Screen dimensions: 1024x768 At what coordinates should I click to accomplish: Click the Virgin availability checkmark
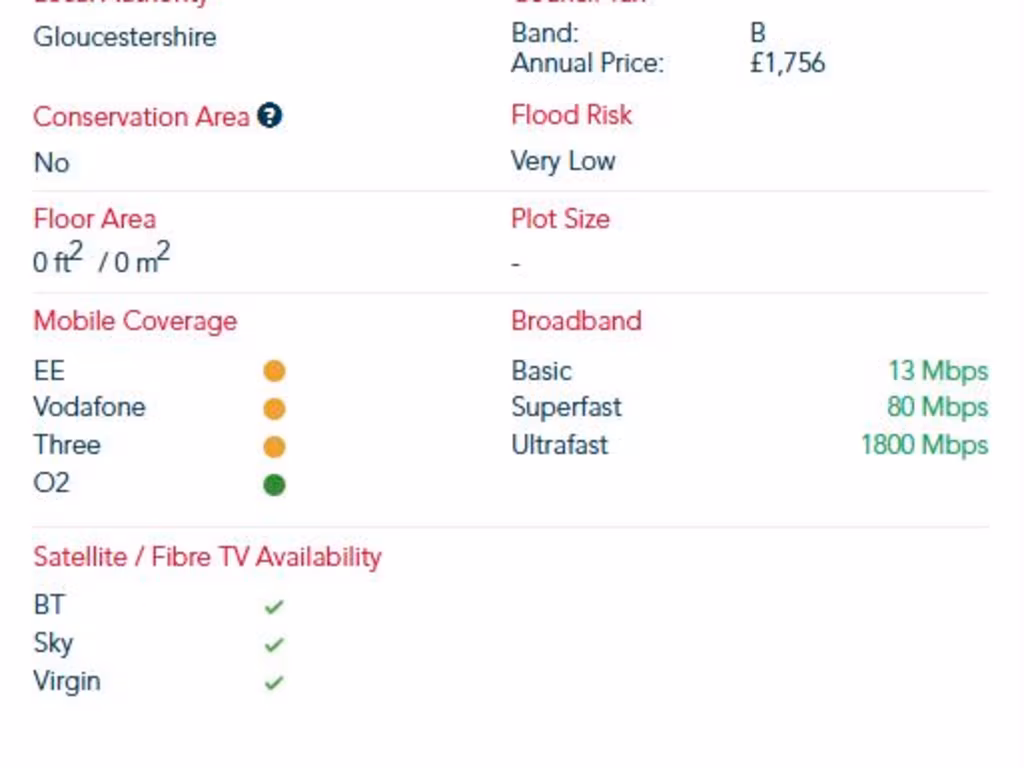pos(274,683)
